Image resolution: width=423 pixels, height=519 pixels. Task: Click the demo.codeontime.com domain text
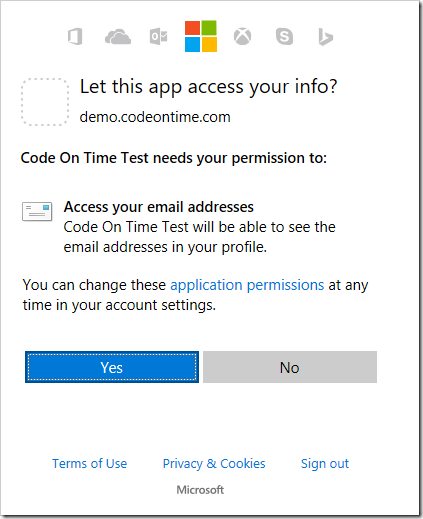coord(155,117)
